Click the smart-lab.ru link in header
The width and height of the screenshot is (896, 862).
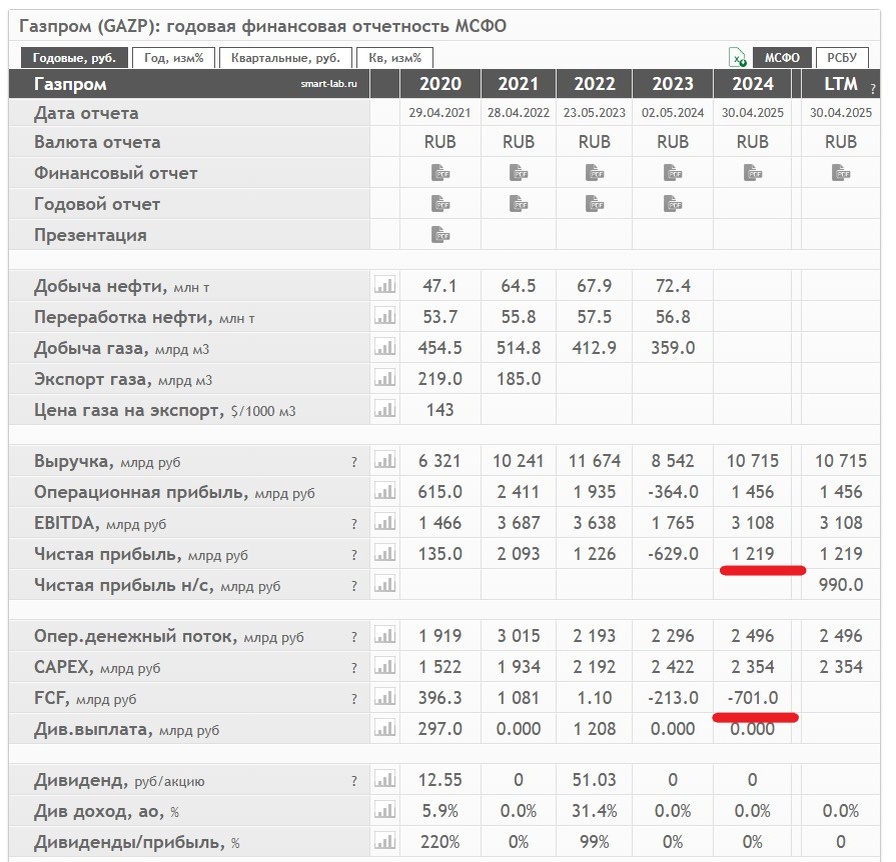coord(329,84)
